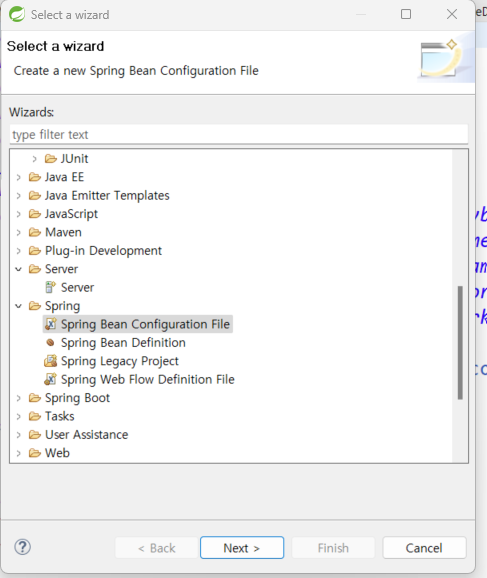Select the Server wizard label under Server

click(77, 288)
